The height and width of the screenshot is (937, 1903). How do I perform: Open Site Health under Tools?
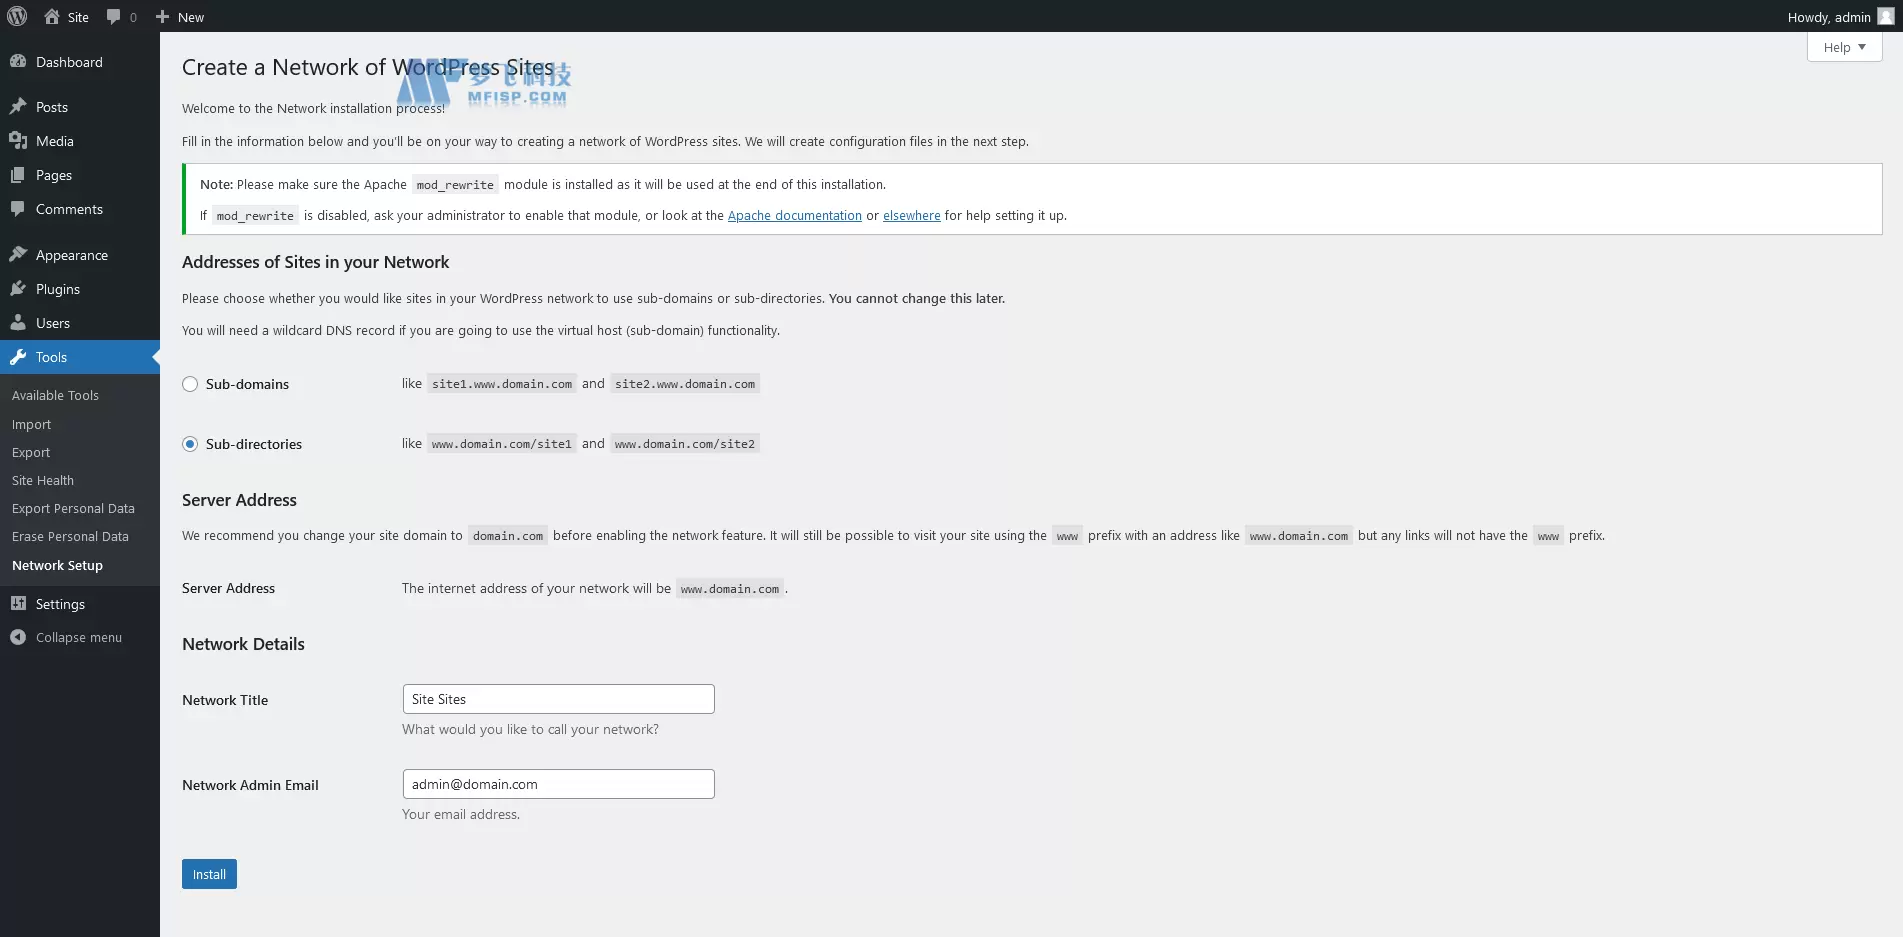coord(43,480)
